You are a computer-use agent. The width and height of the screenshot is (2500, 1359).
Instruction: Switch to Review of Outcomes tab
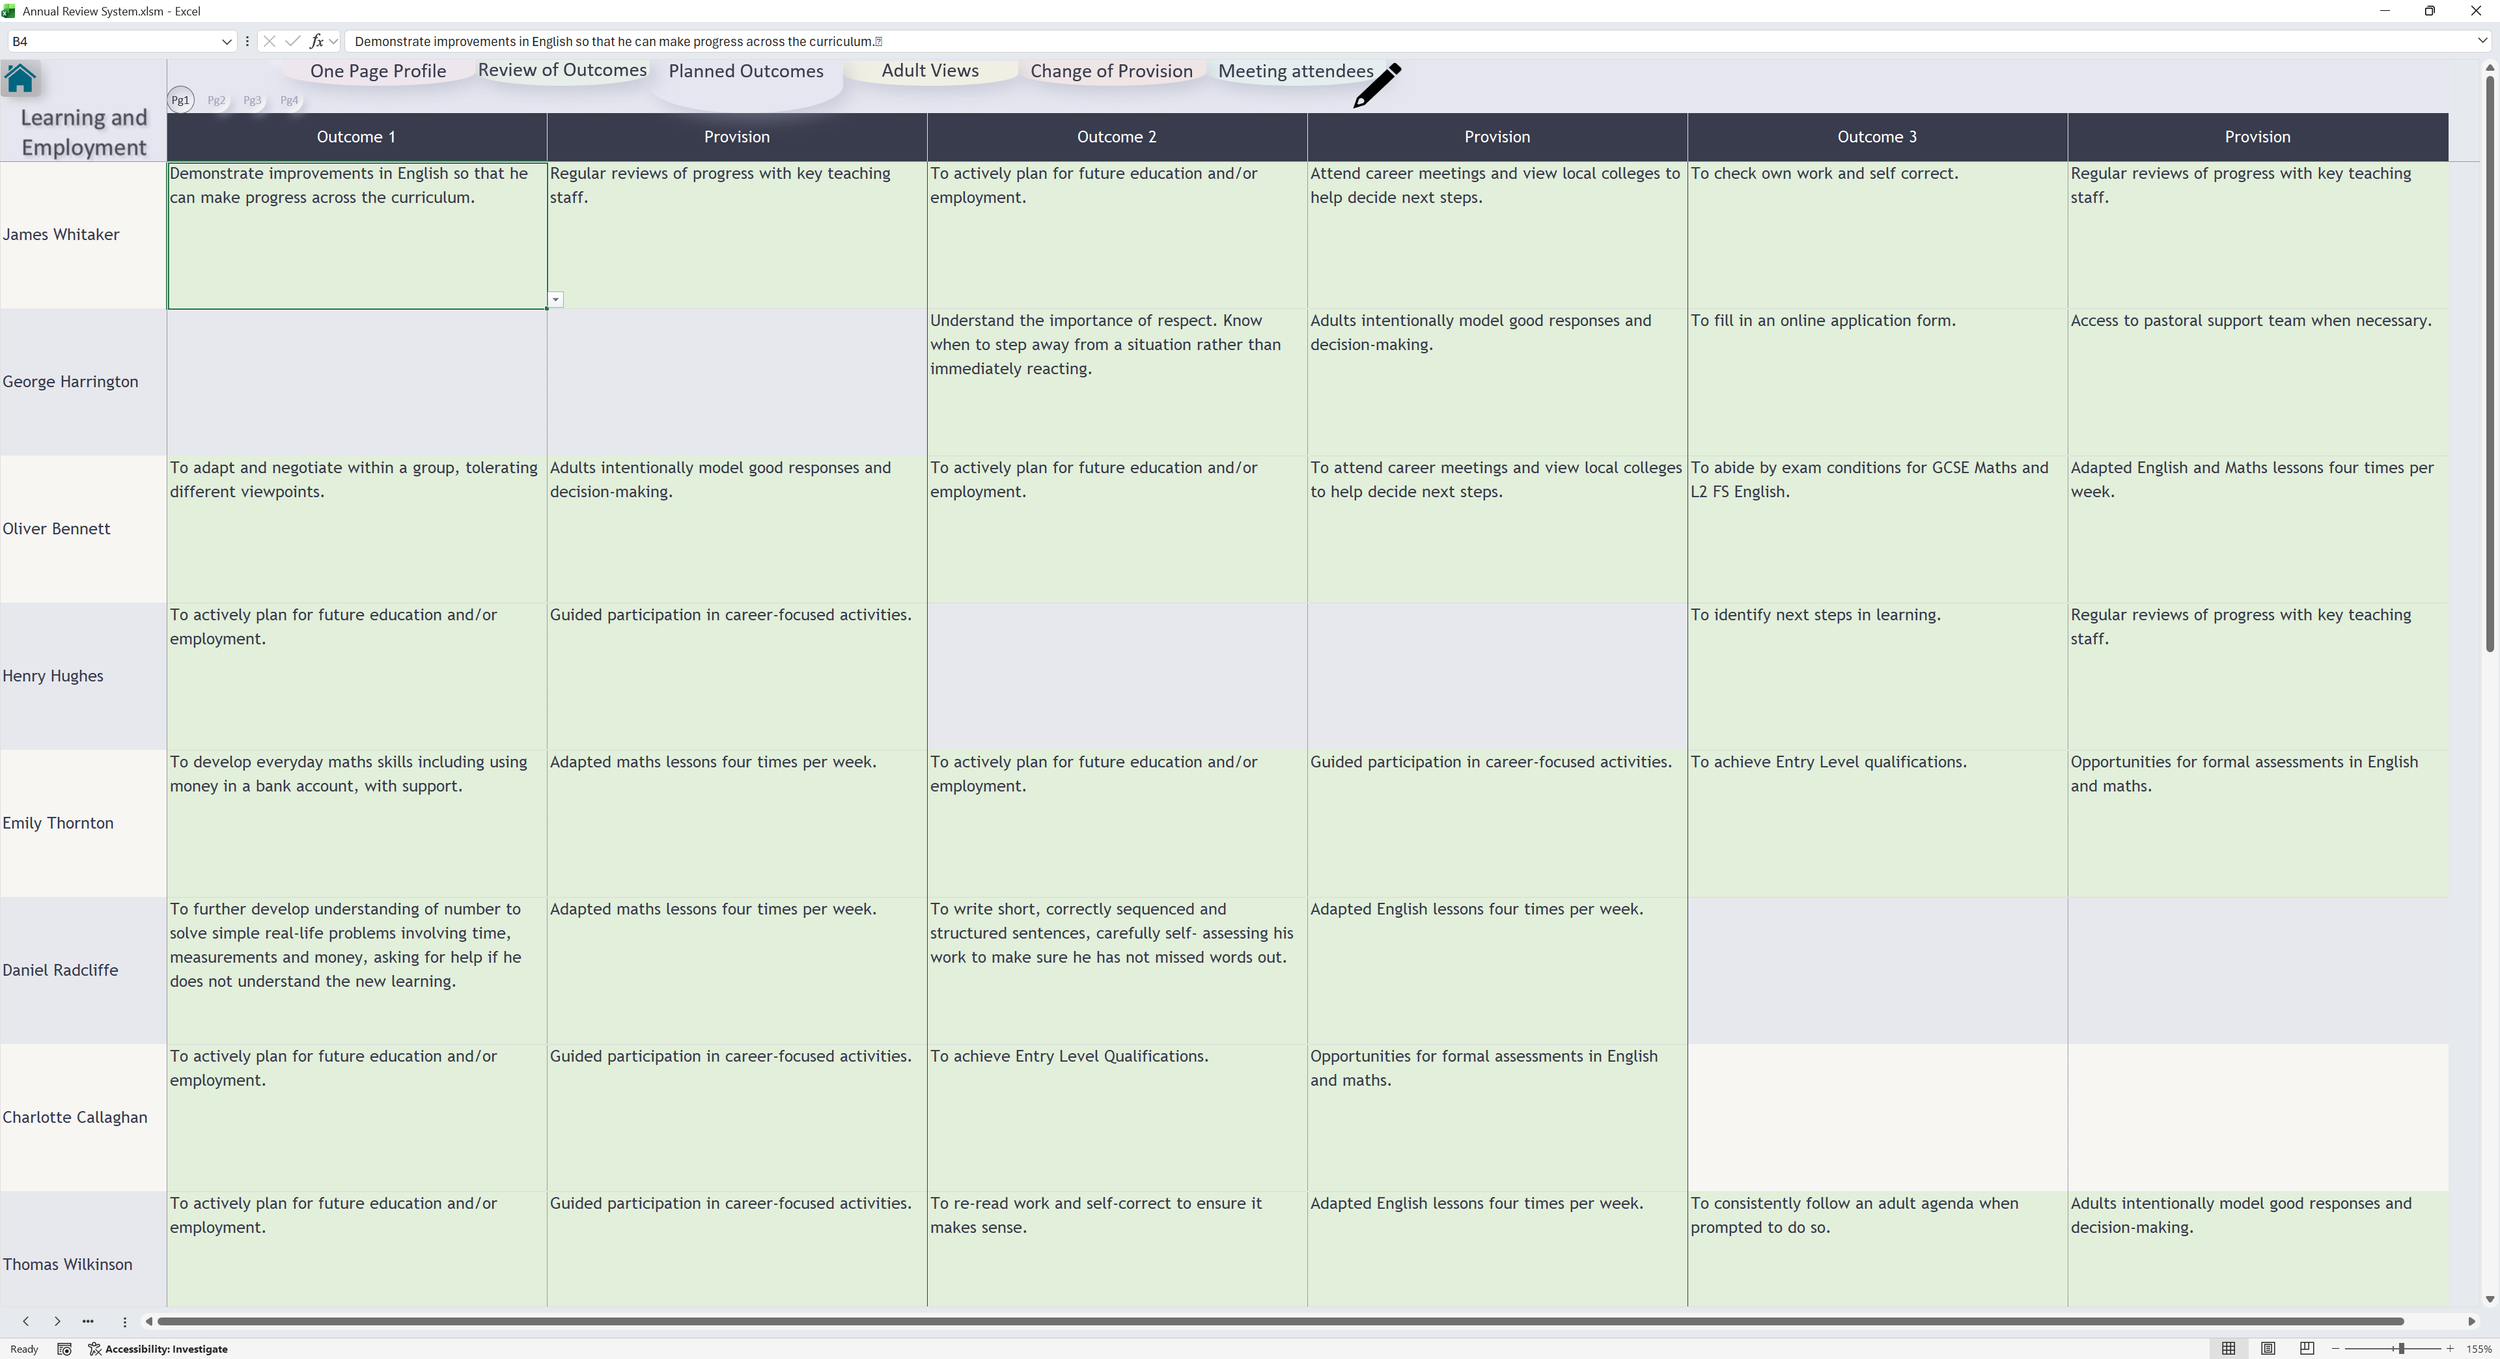562,70
